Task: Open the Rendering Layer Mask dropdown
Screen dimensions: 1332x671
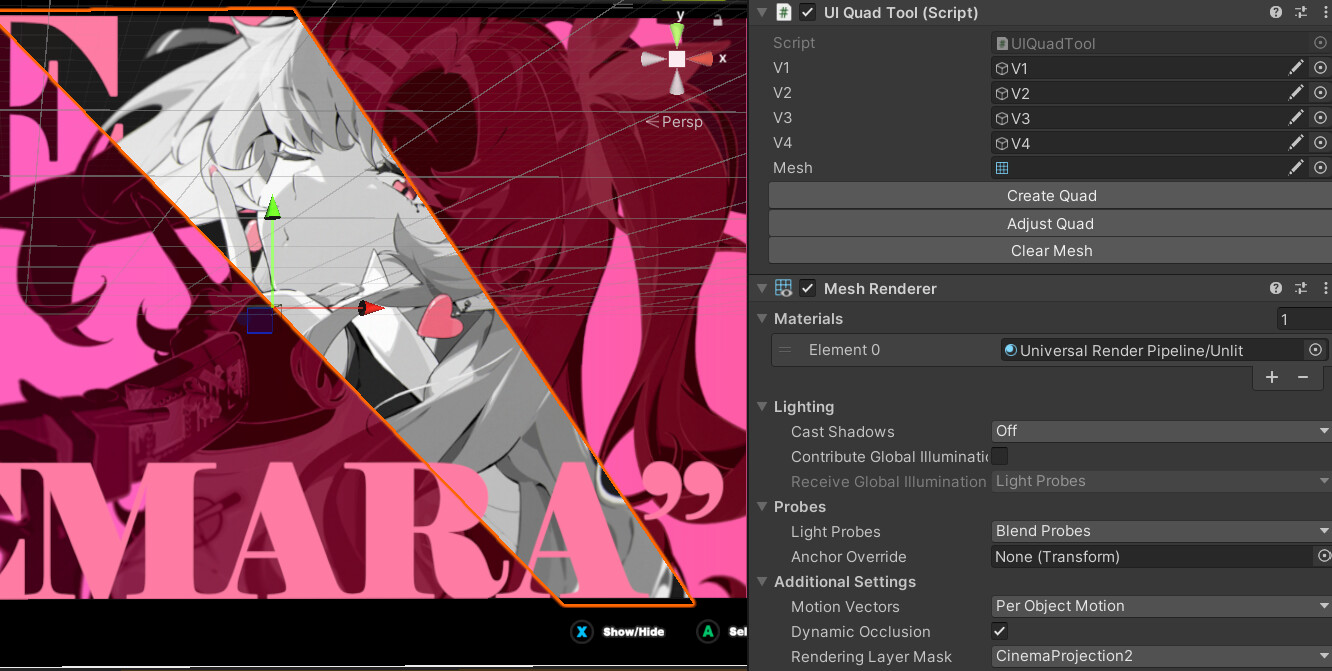Action: click(1161, 656)
